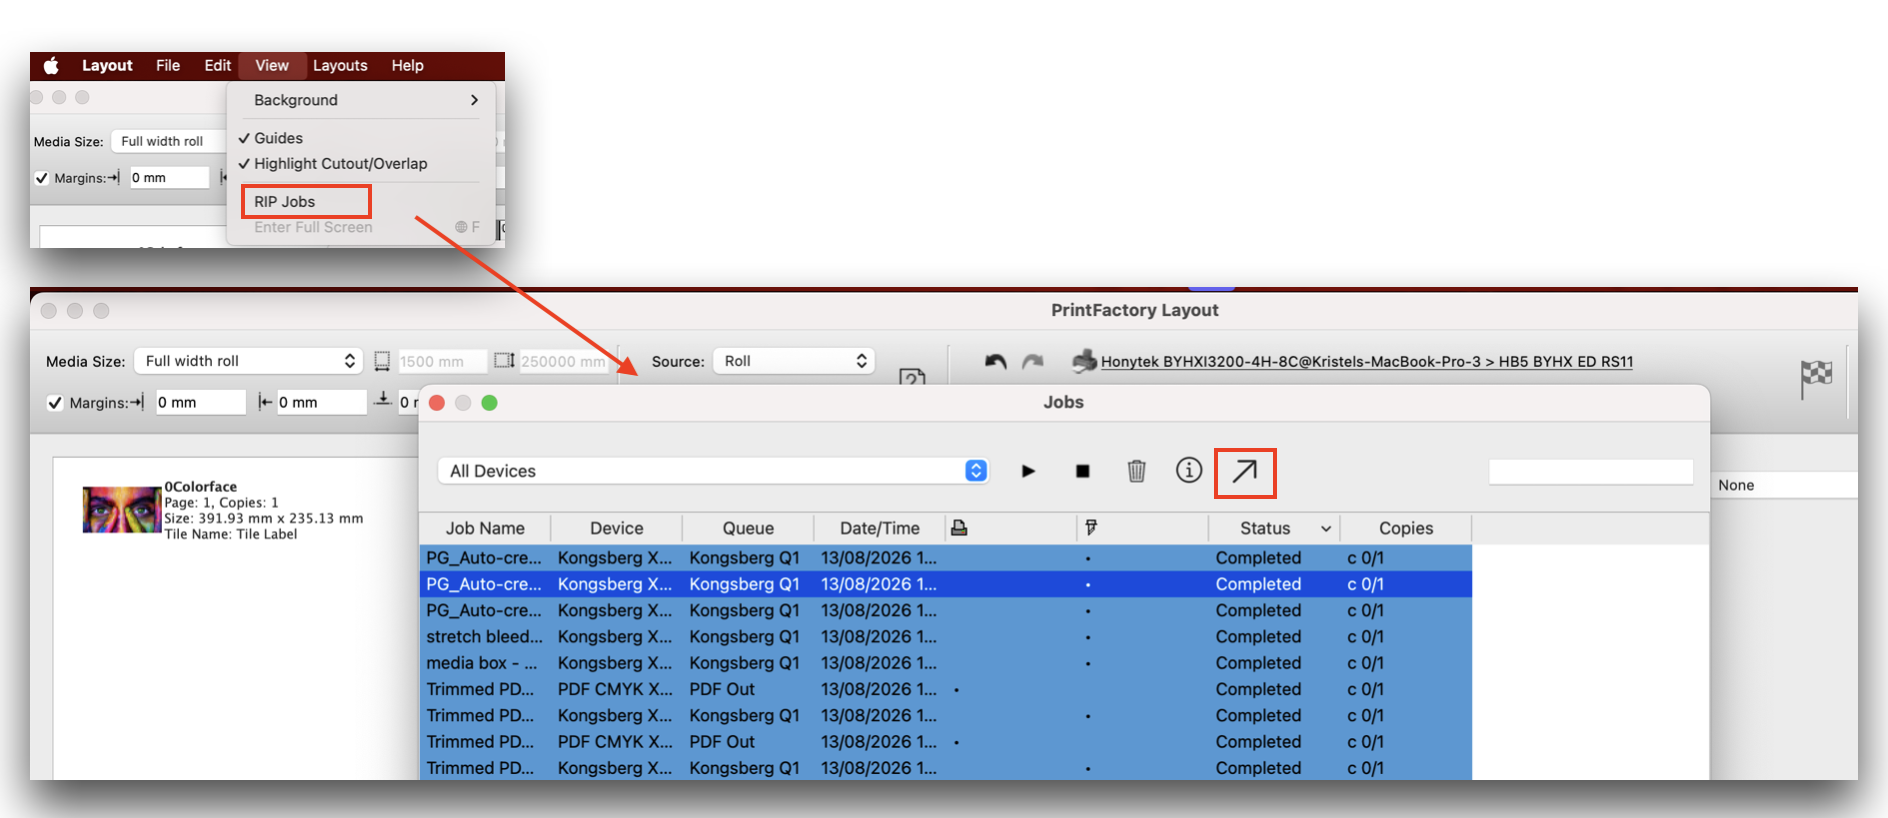
Task: Sort jobs by the printer icon column
Action: coord(959,528)
